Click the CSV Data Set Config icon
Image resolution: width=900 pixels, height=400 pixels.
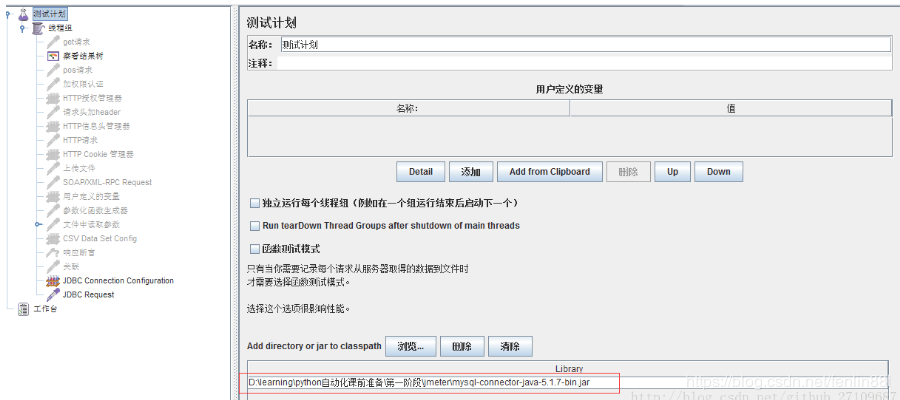tap(53, 238)
